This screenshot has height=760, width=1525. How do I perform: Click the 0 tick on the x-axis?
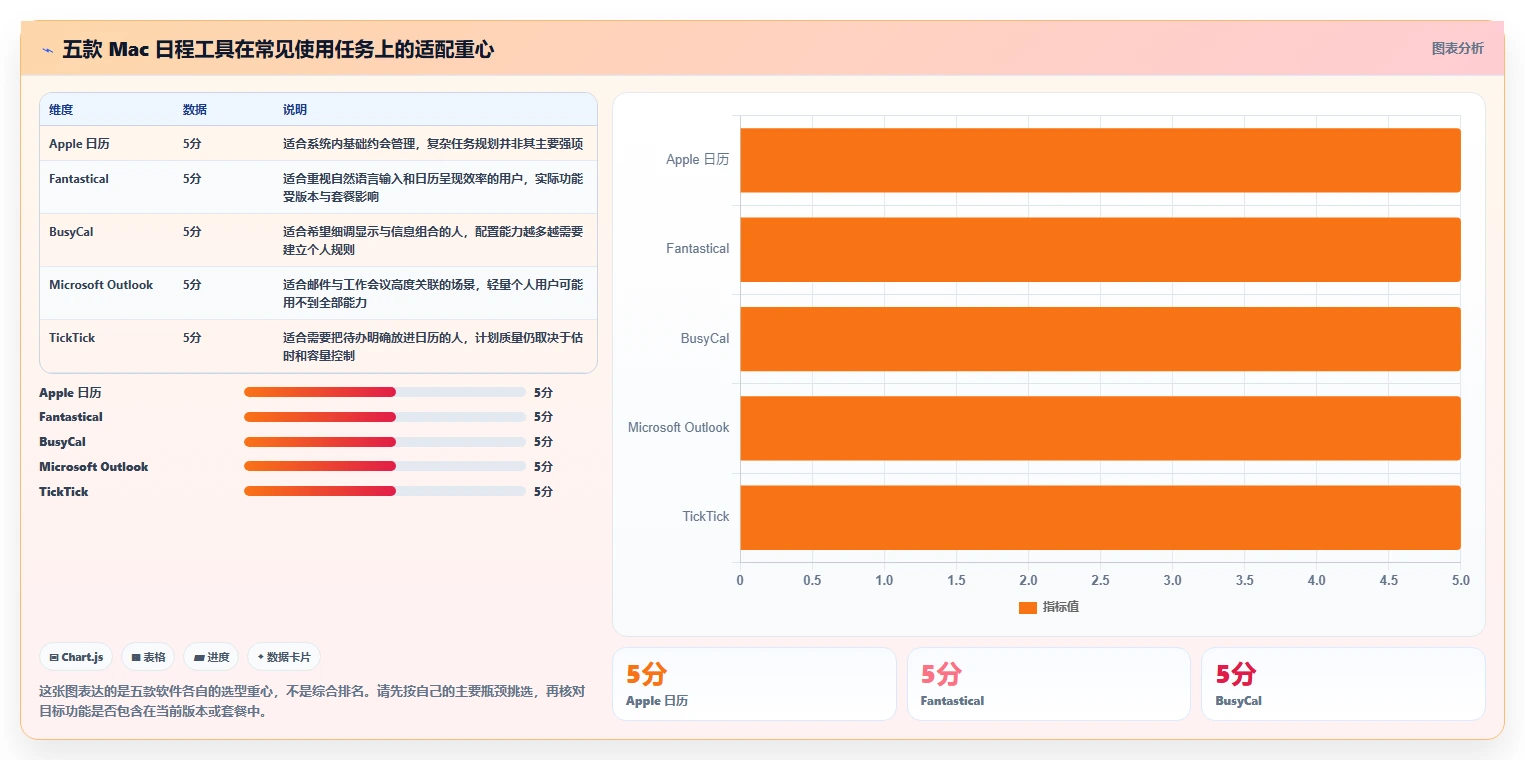[740, 580]
